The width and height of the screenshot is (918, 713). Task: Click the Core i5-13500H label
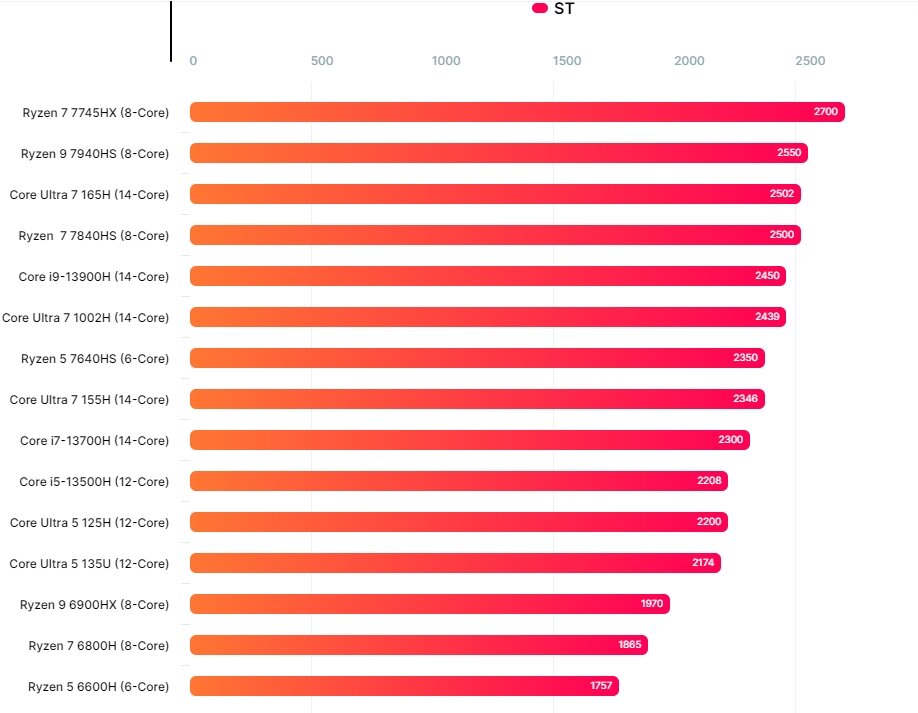pos(94,482)
